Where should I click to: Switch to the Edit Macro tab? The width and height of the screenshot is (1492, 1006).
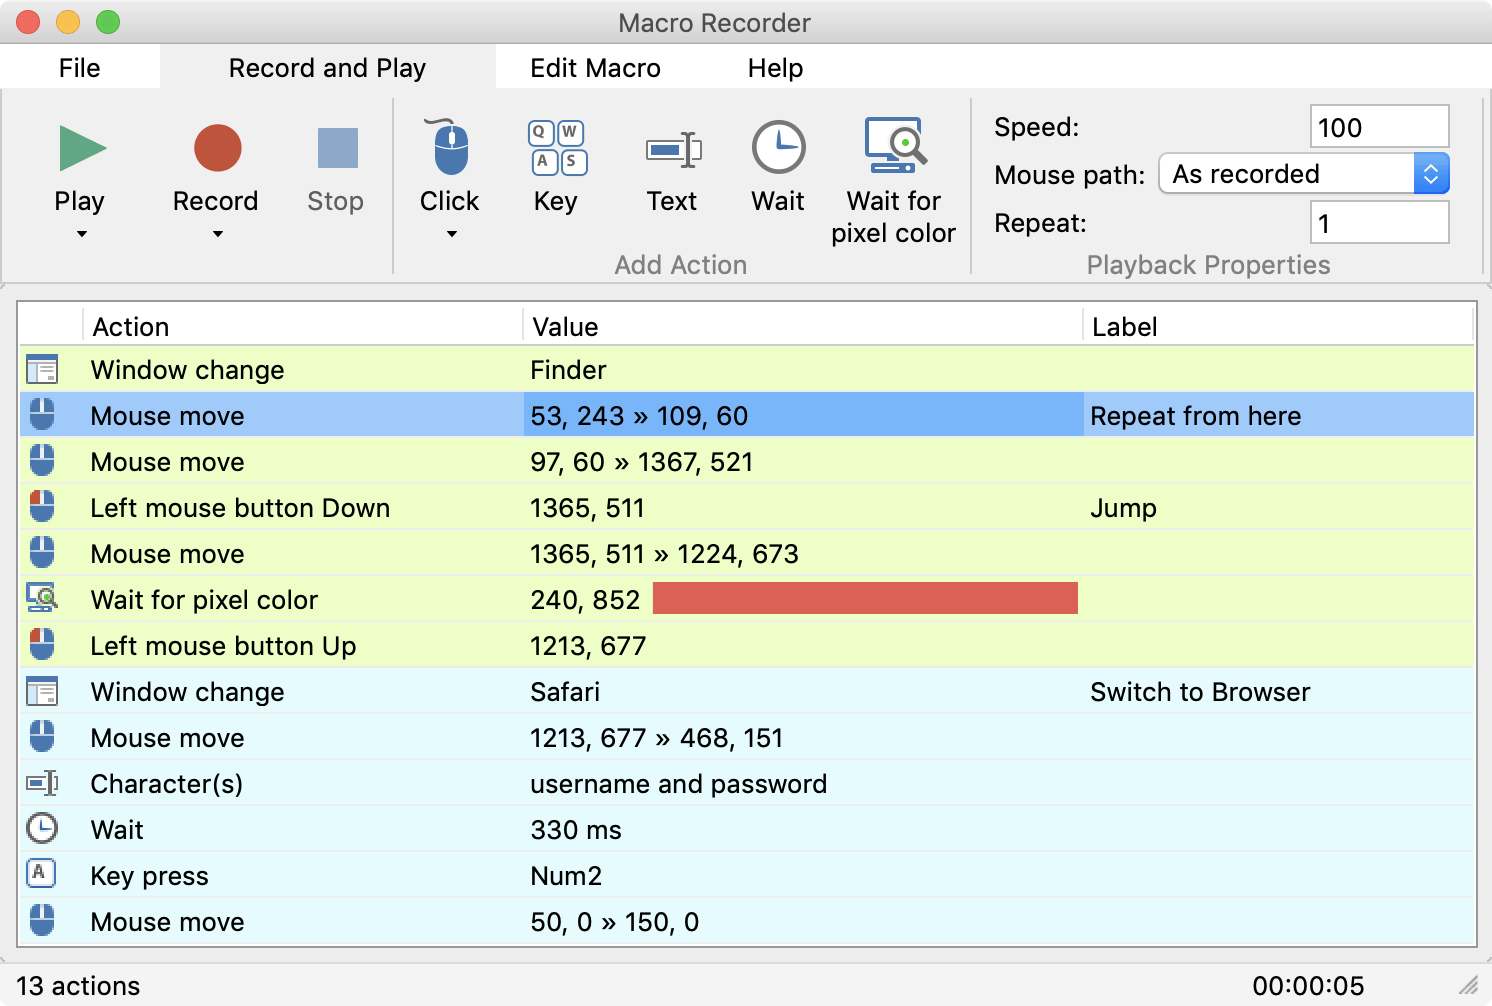tap(595, 67)
